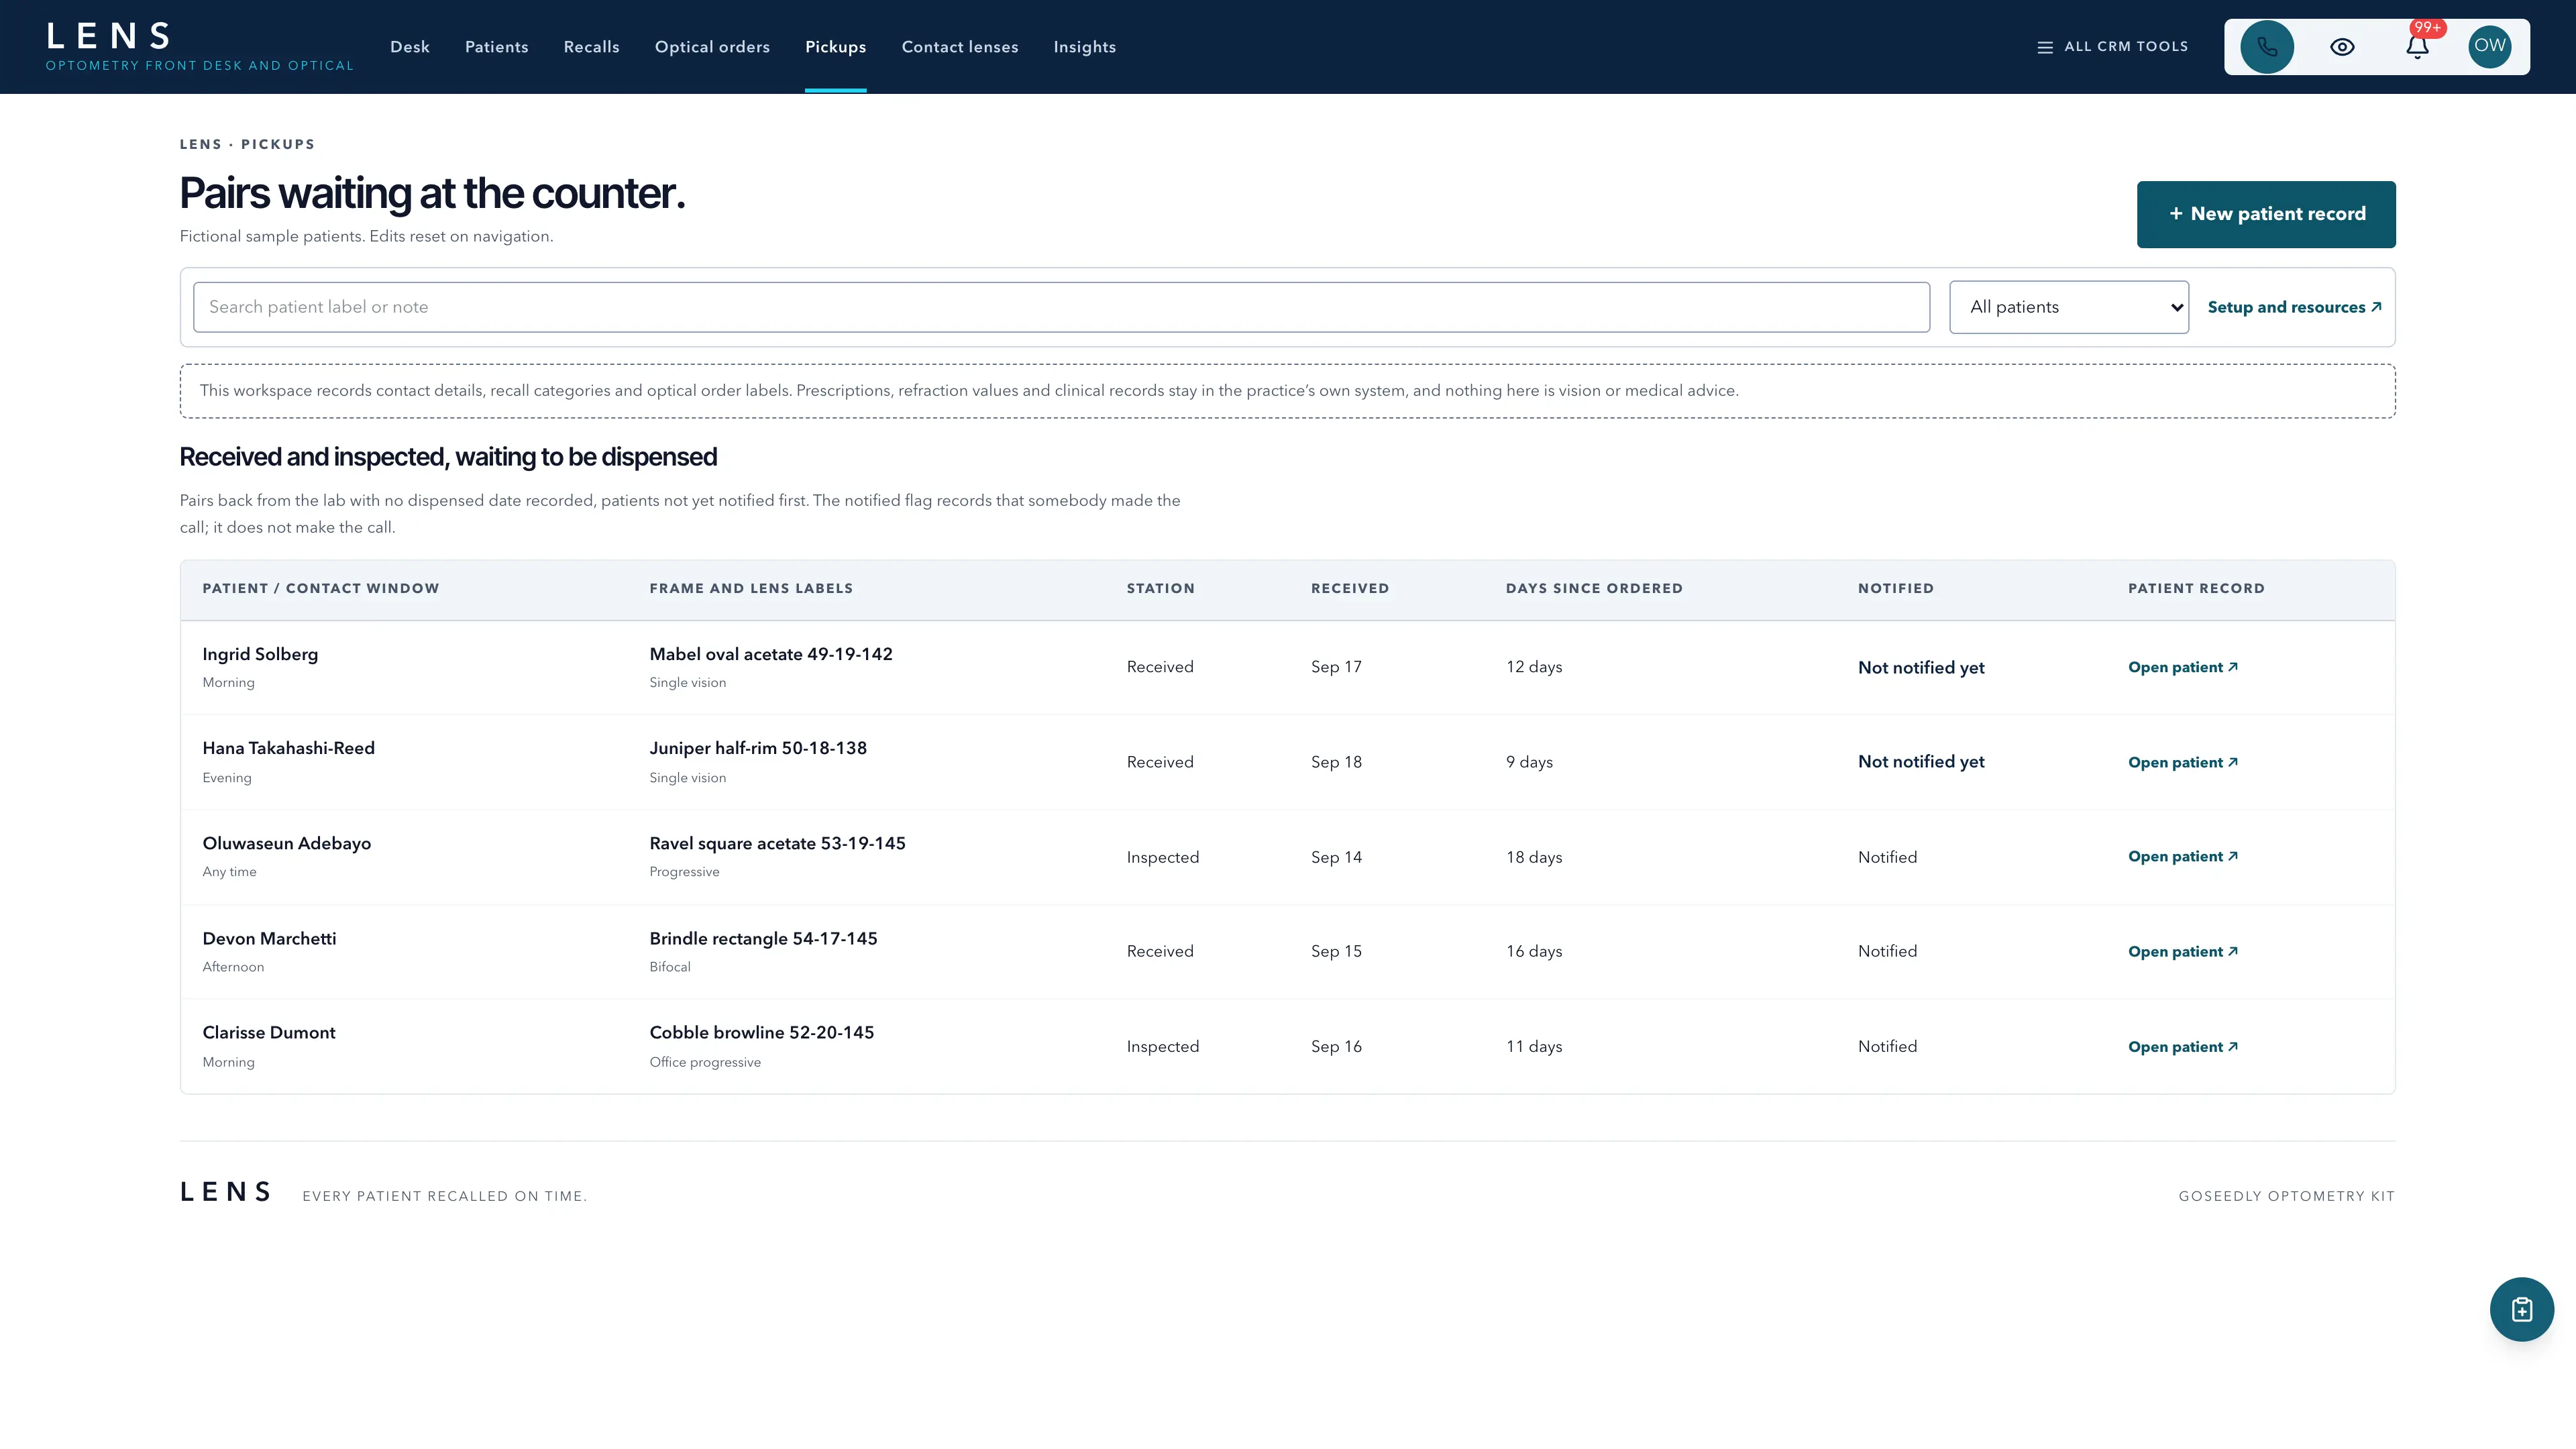2576x1449 pixels.
Task: Click the Notified column header
Action: coord(1895,588)
